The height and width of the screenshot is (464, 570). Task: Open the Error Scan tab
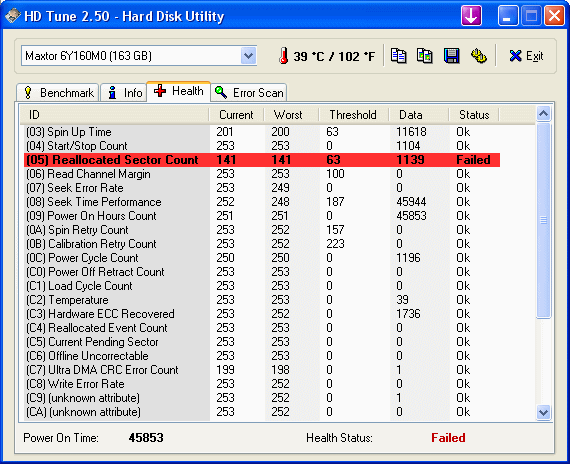[249, 93]
